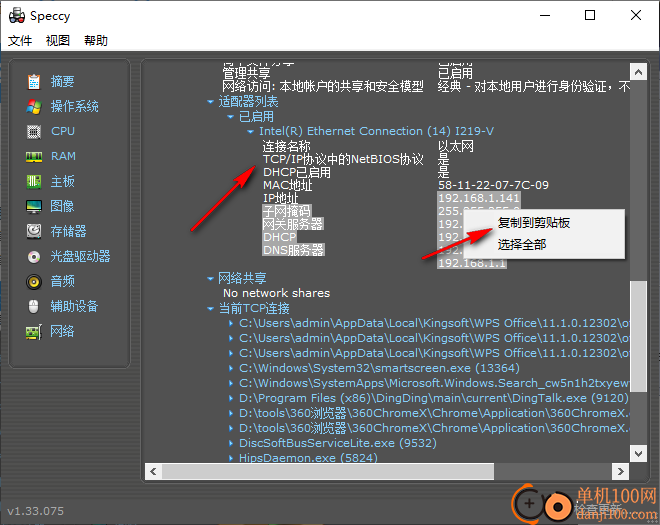
Task: Click the Motherboard (主板) icon
Action: pos(34,181)
